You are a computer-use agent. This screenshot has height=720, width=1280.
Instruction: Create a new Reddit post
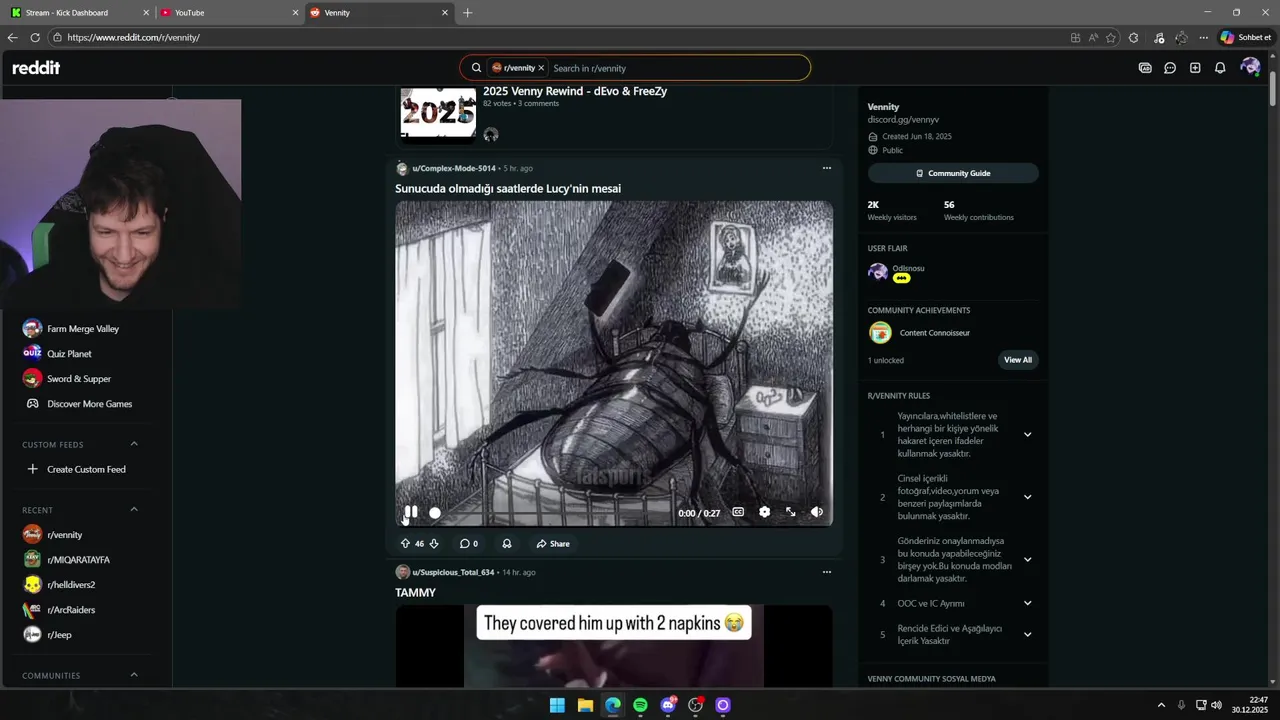1195,68
